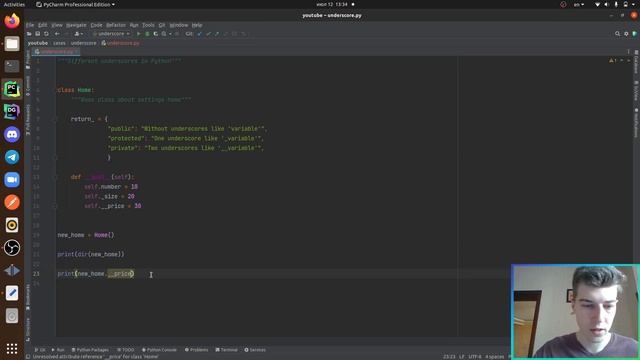Run with coverage icon

tap(156, 34)
